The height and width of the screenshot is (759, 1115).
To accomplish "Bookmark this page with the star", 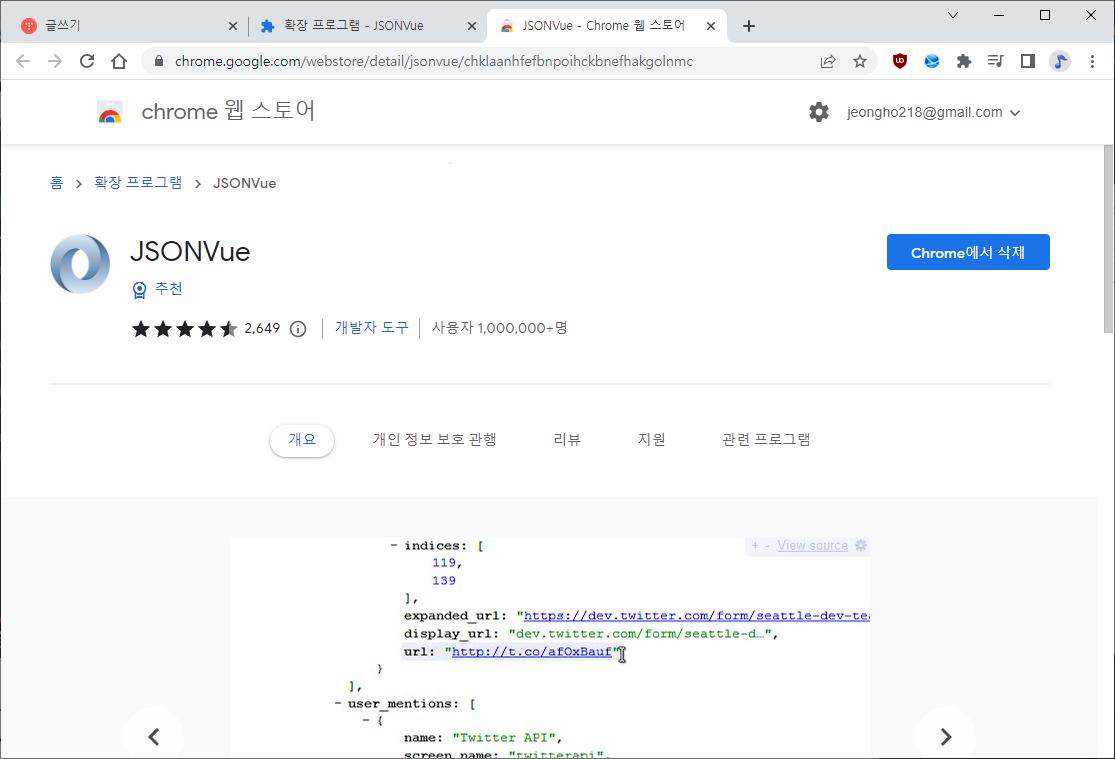I will tap(860, 61).
